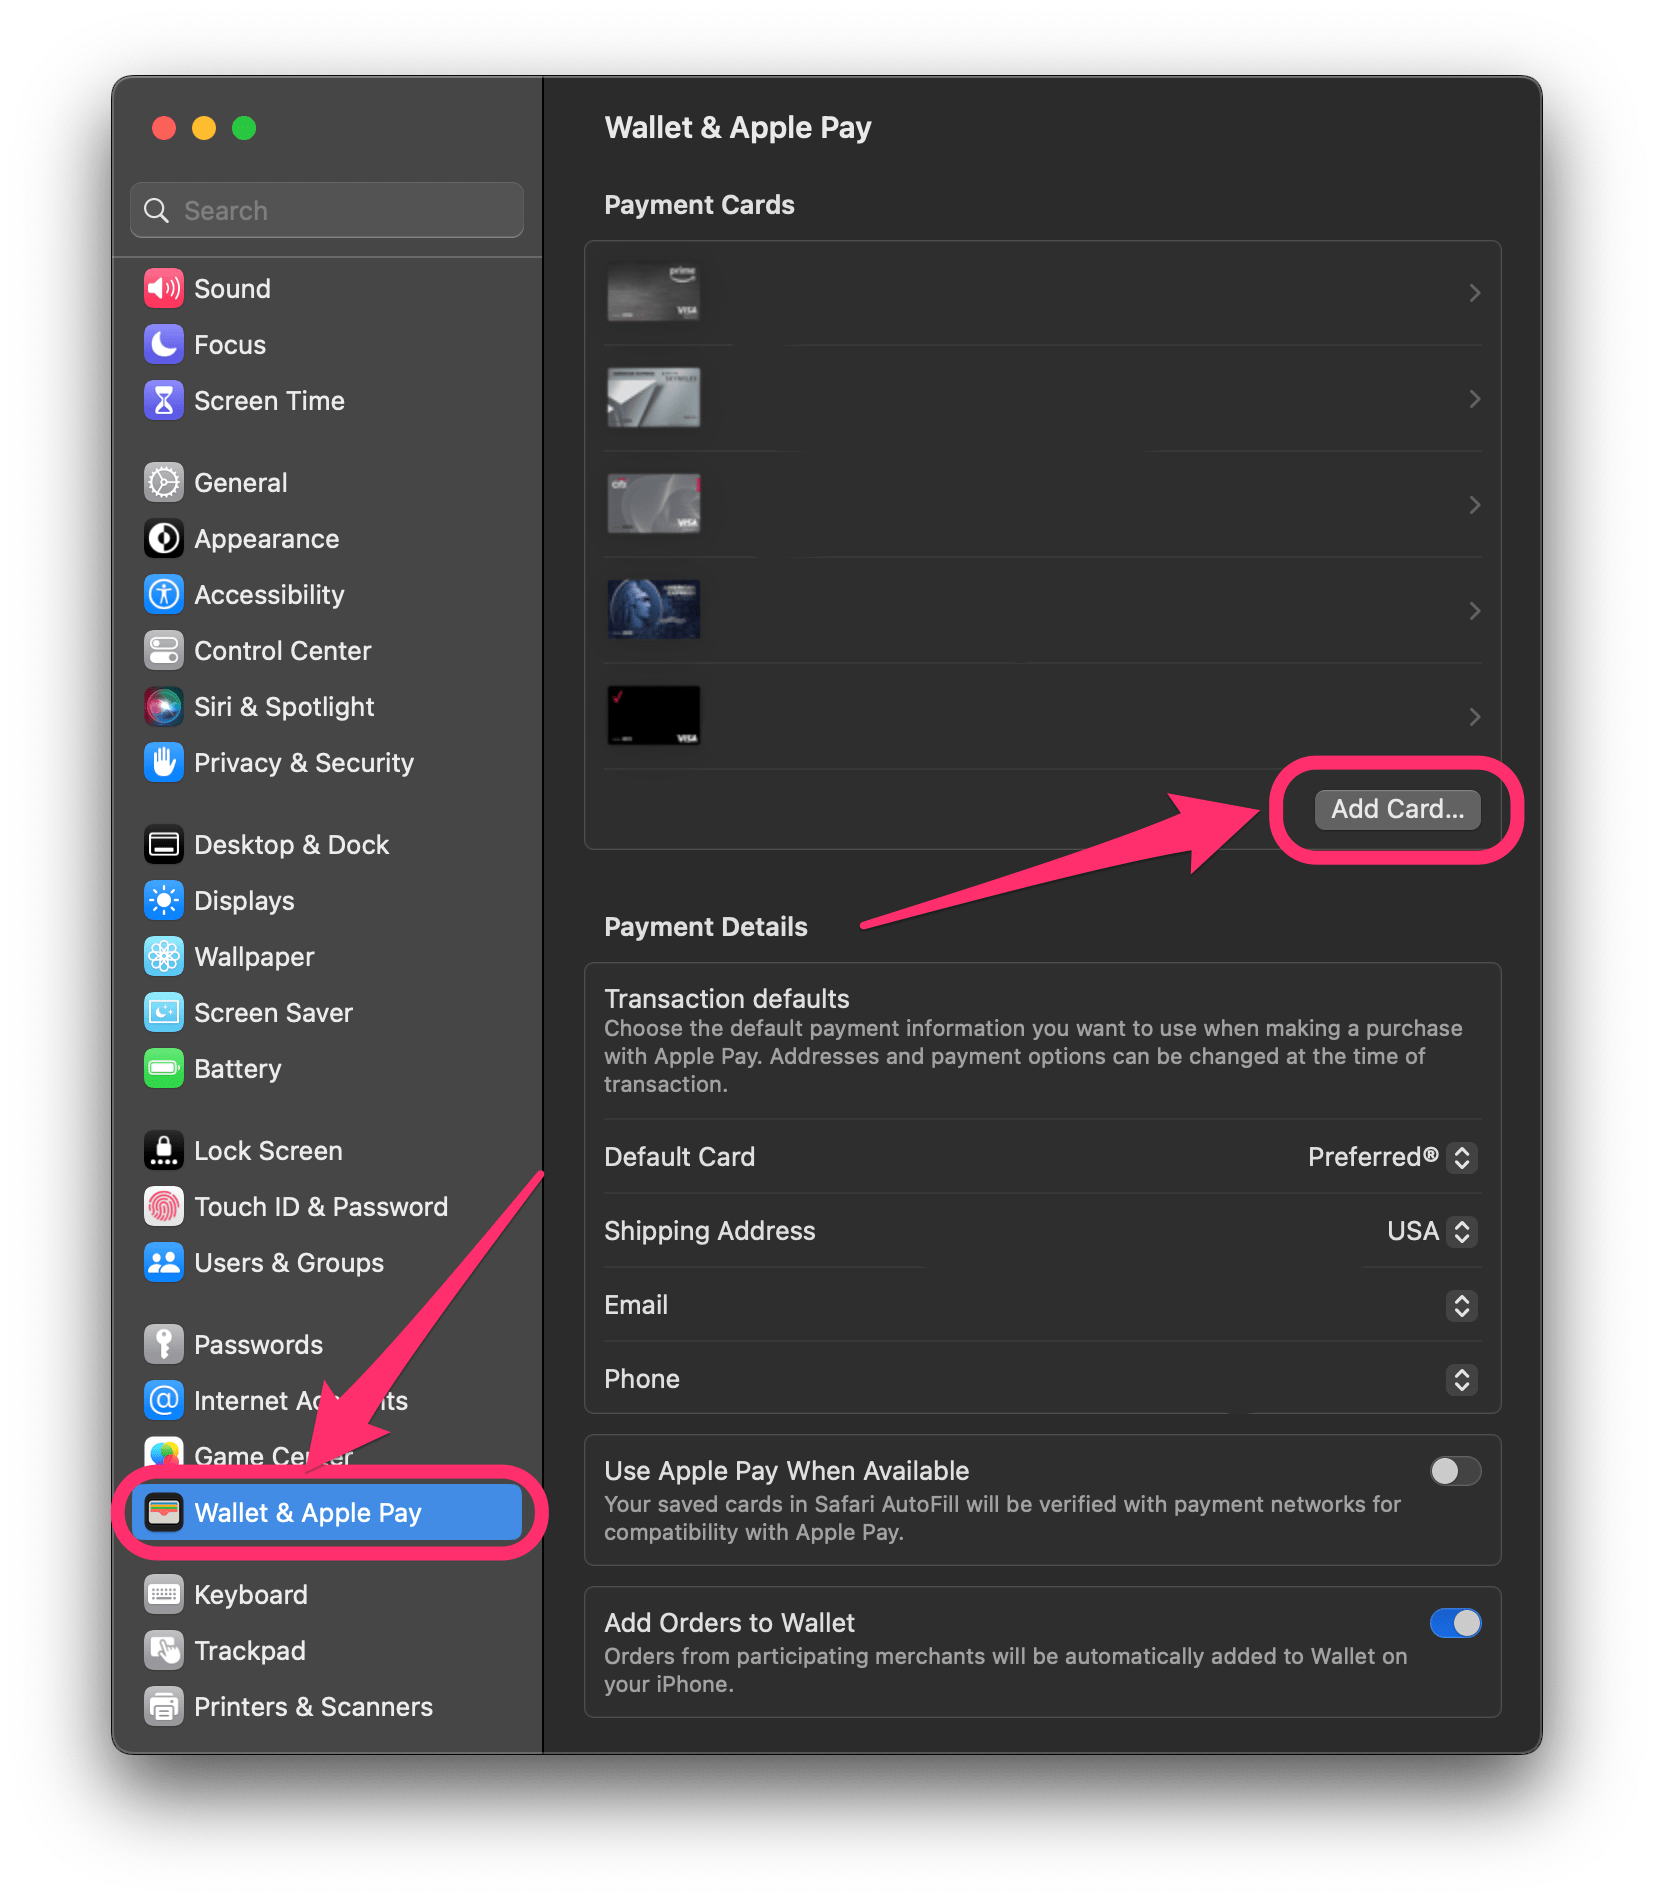The width and height of the screenshot is (1654, 1902).
Task: Click the Sound speaker icon
Action: (164, 289)
